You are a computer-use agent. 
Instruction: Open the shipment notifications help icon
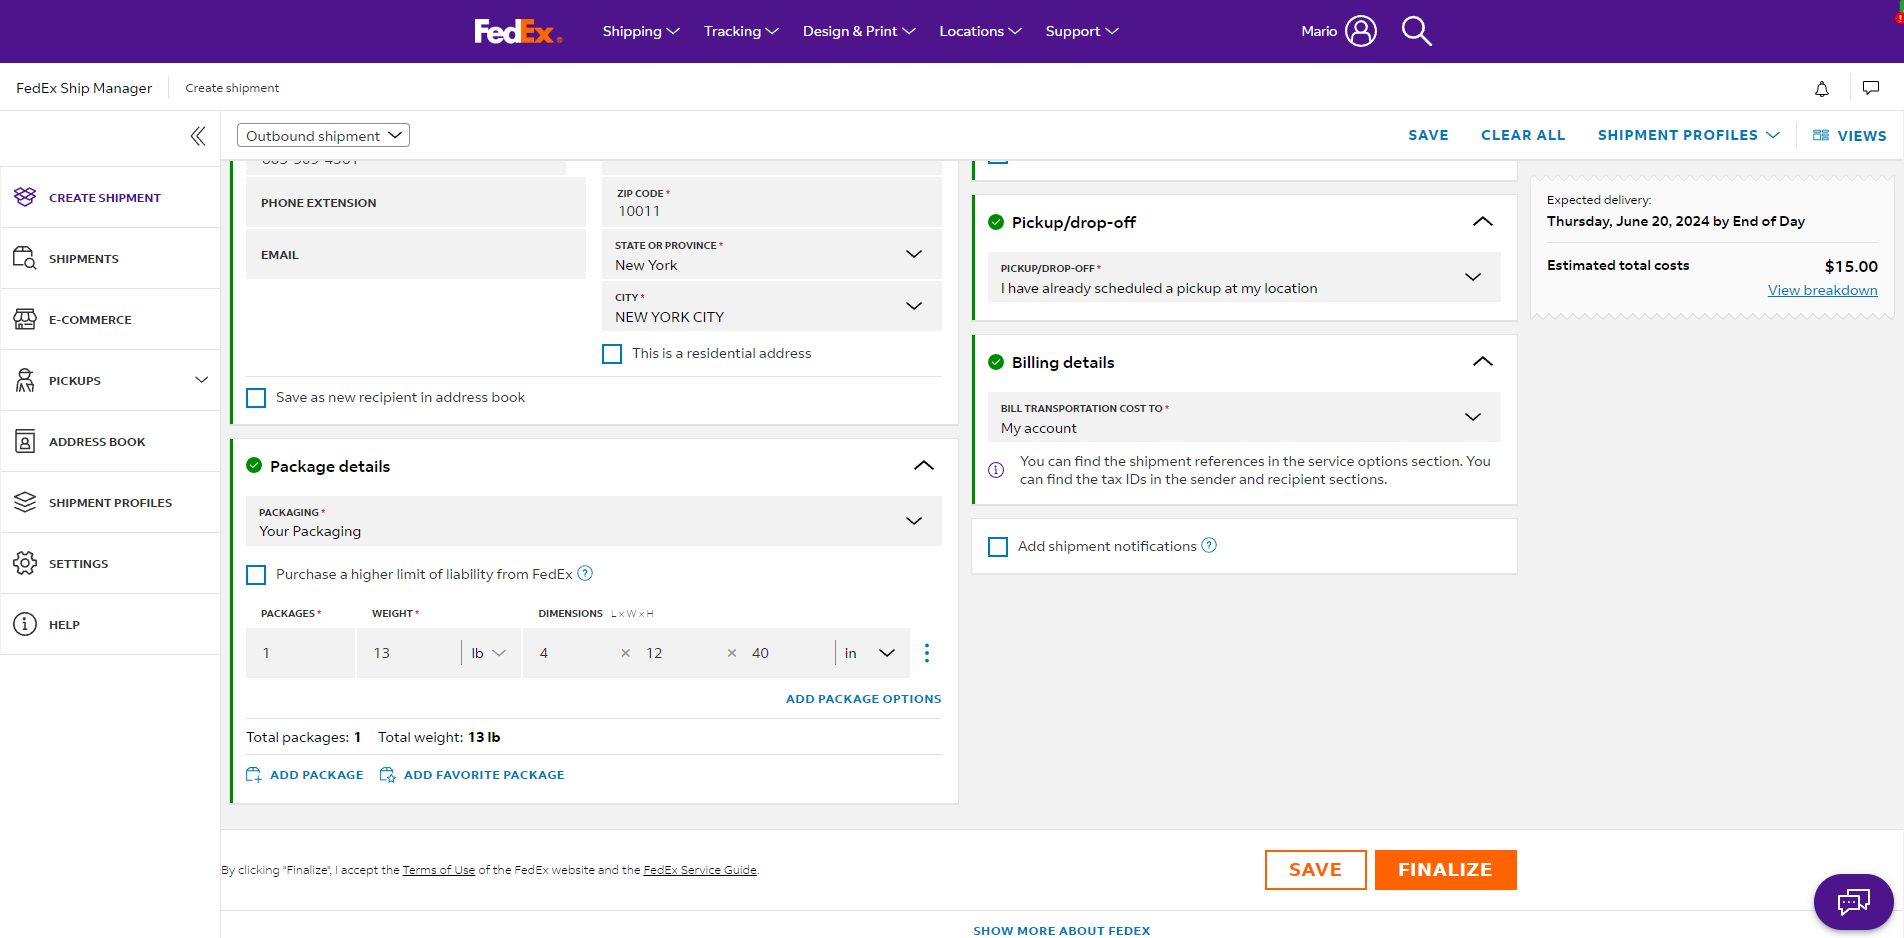(1209, 545)
